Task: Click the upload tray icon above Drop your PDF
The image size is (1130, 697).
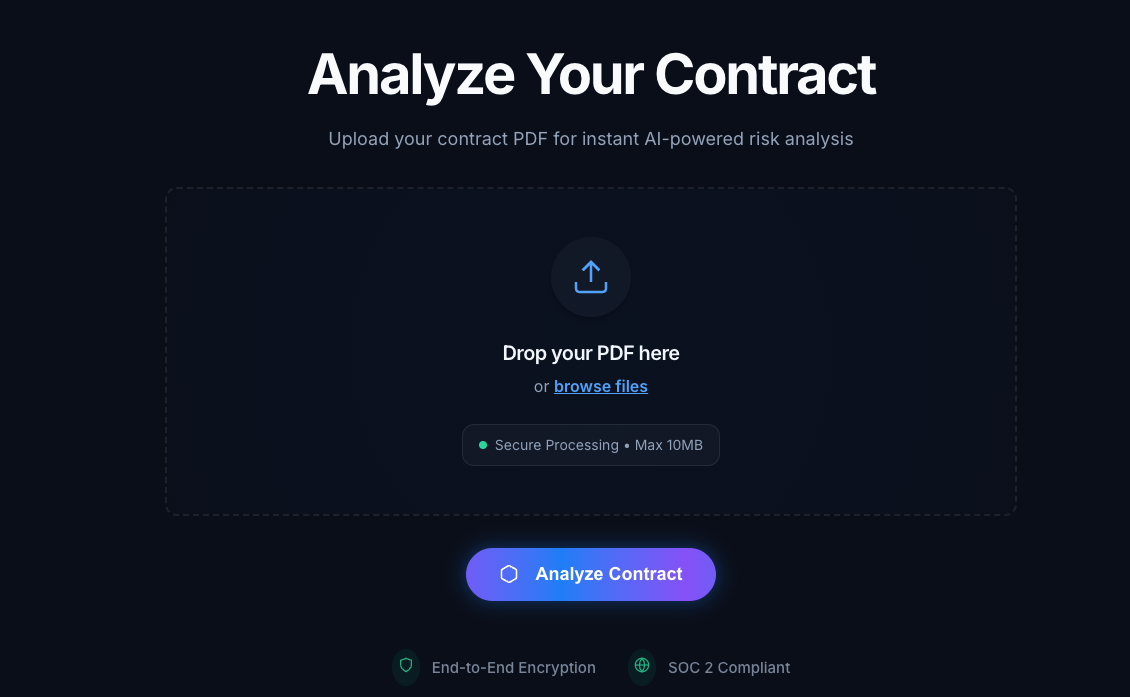Action: tap(591, 277)
